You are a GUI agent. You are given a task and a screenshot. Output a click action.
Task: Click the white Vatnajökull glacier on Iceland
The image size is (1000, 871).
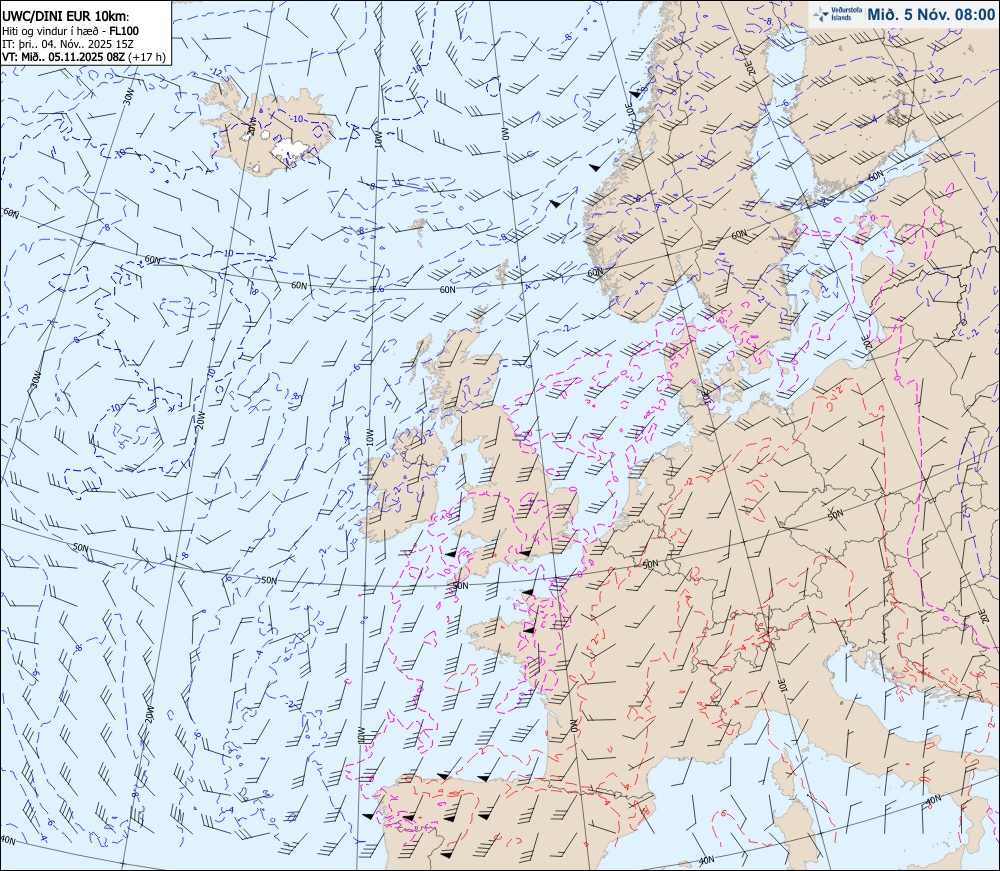tap(291, 150)
